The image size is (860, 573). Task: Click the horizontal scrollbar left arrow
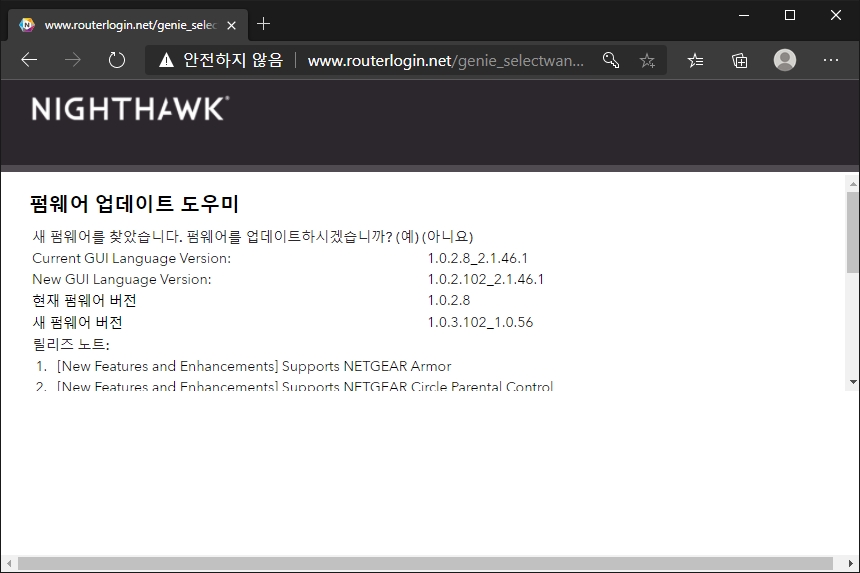[x=8, y=564]
